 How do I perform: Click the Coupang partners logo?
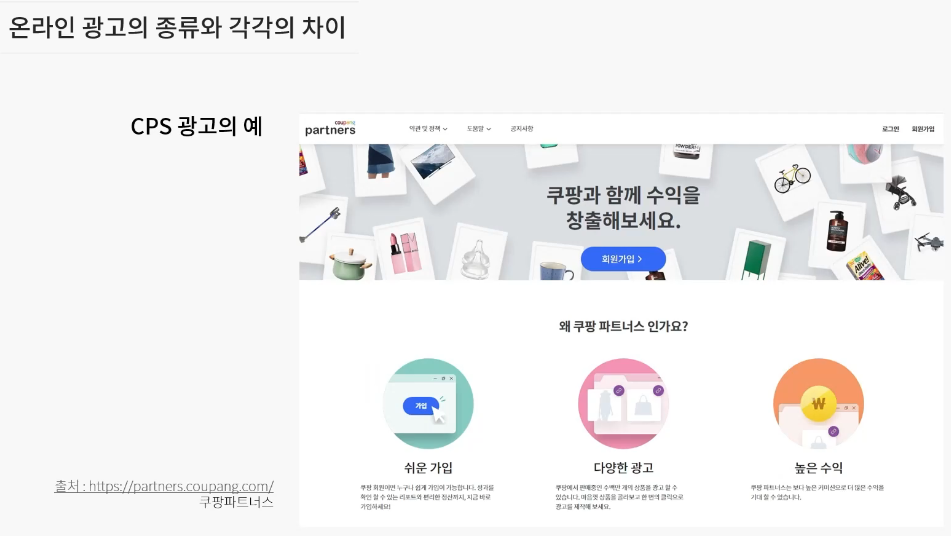pyautogui.click(x=330, y=128)
